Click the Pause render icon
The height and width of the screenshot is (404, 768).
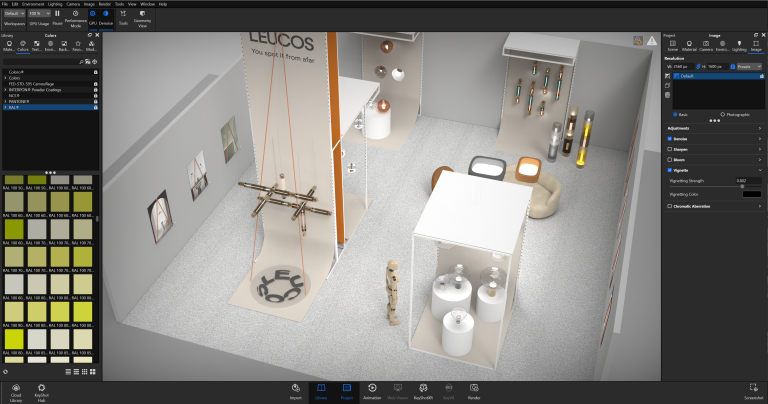[57, 15]
